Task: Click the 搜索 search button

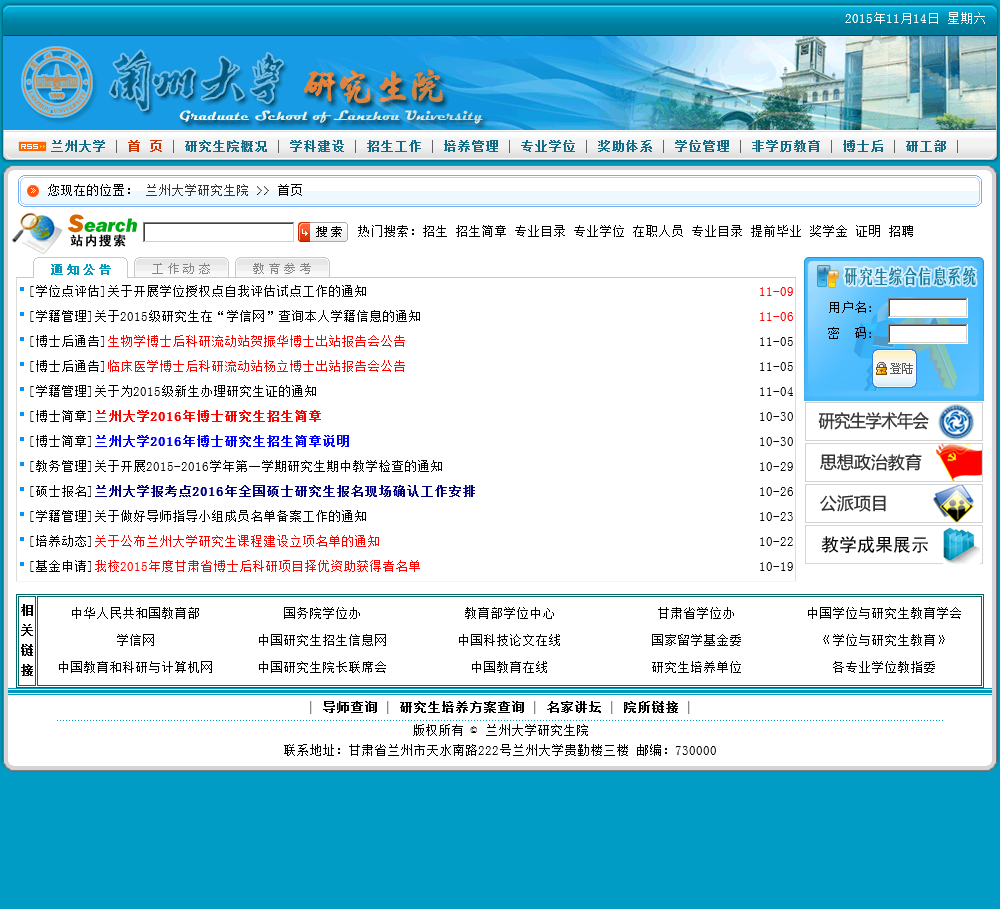Action: point(323,232)
